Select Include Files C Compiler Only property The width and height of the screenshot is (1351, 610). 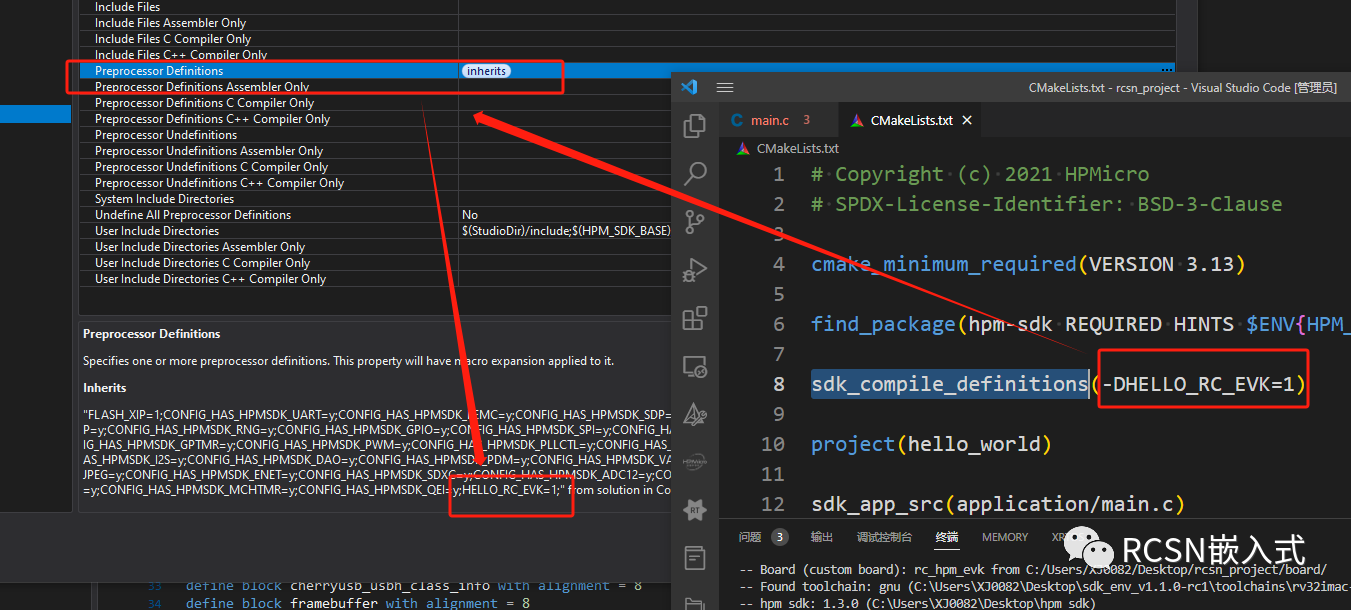tap(626, 39)
